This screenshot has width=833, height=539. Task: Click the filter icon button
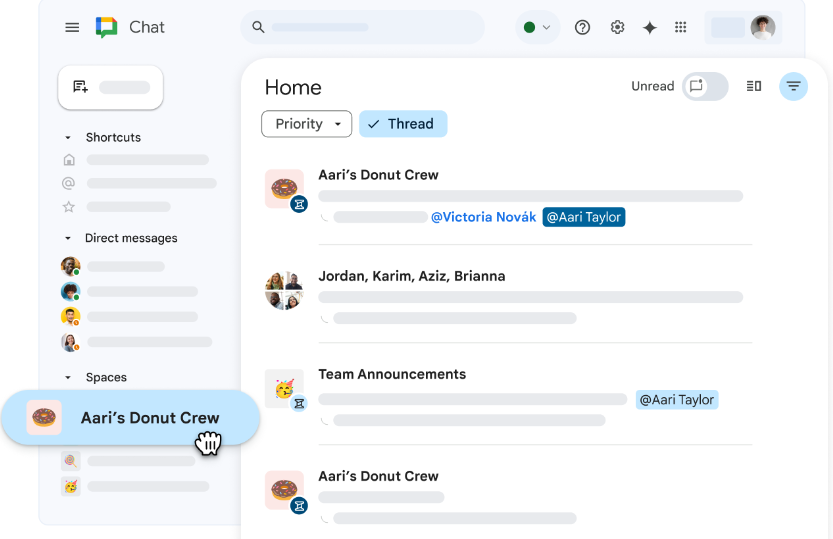pyautogui.click(x=794, y=86)
